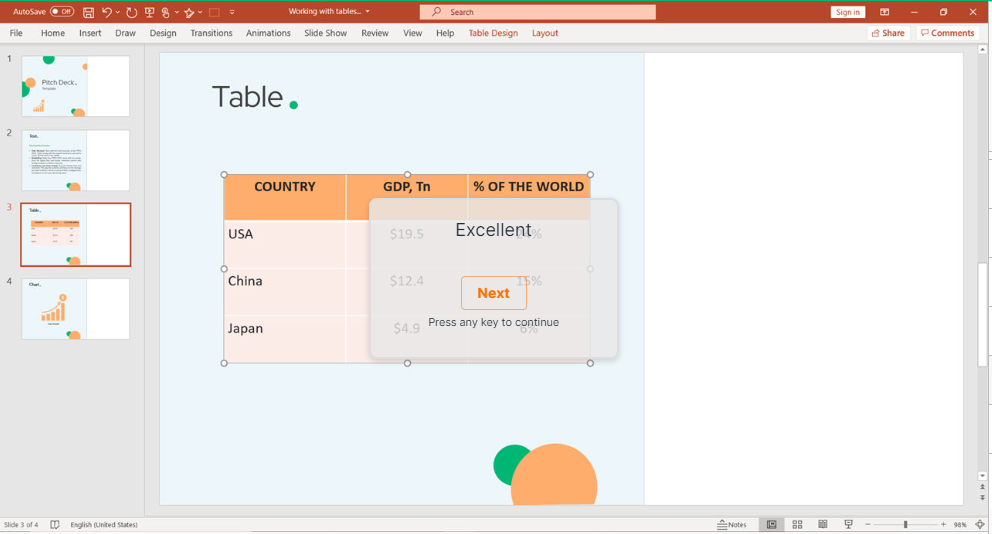
Task: Click the USA table cell
Action: click(x=285, y=244)
